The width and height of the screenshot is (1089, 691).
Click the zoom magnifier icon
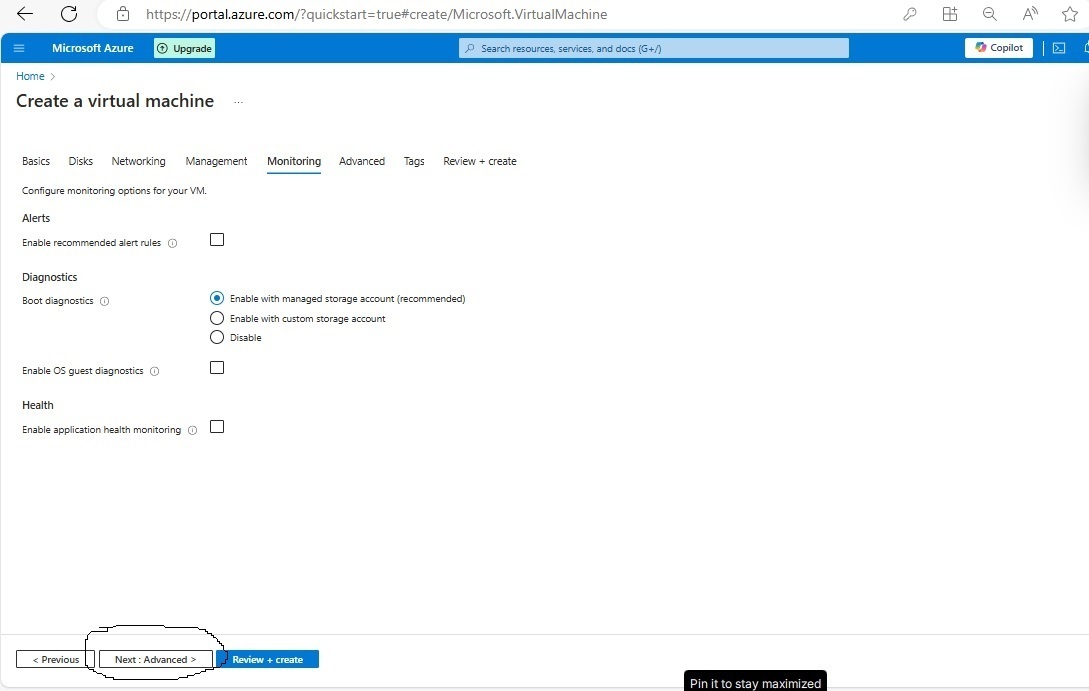coord(990,14)
